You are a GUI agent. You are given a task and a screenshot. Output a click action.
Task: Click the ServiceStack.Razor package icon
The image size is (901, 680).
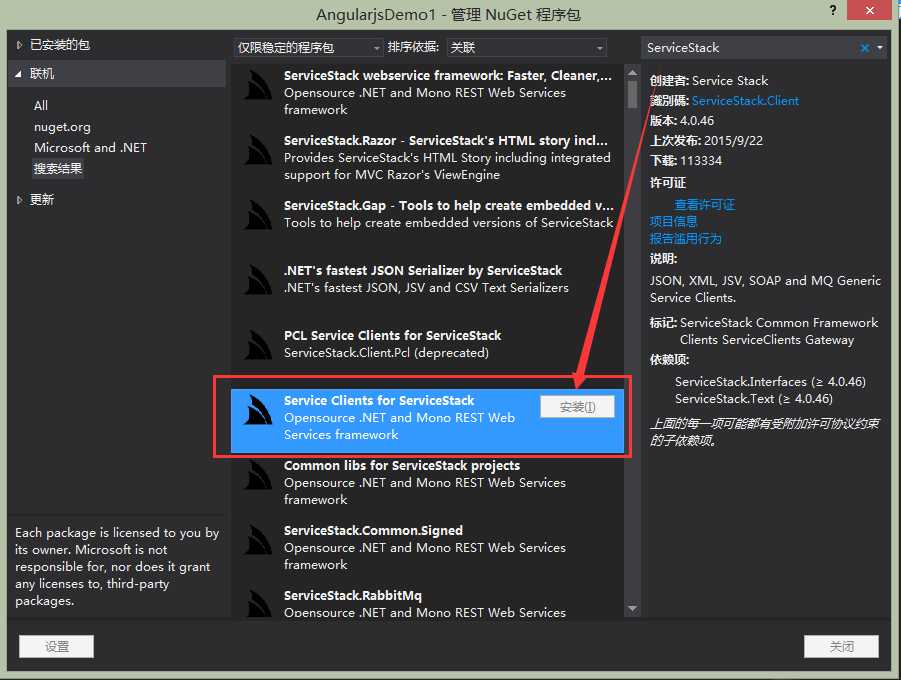pos(258,150)
